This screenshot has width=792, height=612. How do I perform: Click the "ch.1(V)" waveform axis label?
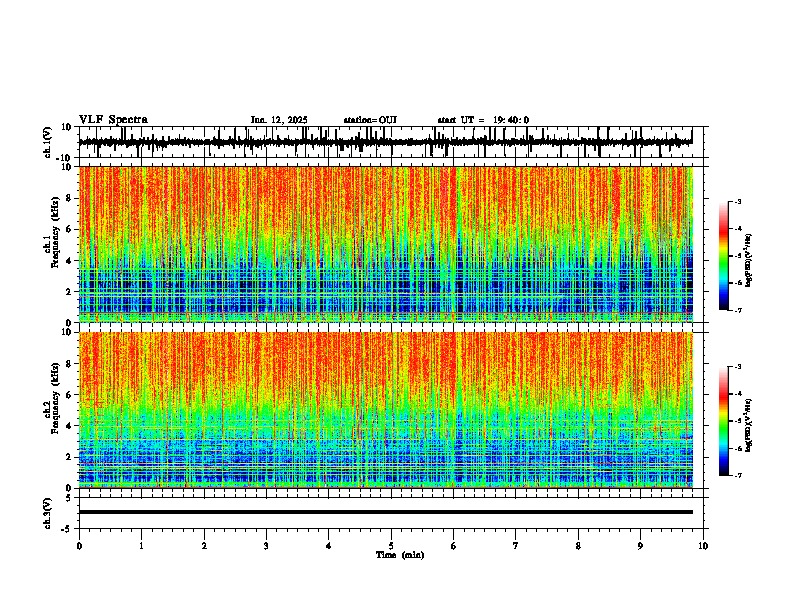click(x=48, y=142)
